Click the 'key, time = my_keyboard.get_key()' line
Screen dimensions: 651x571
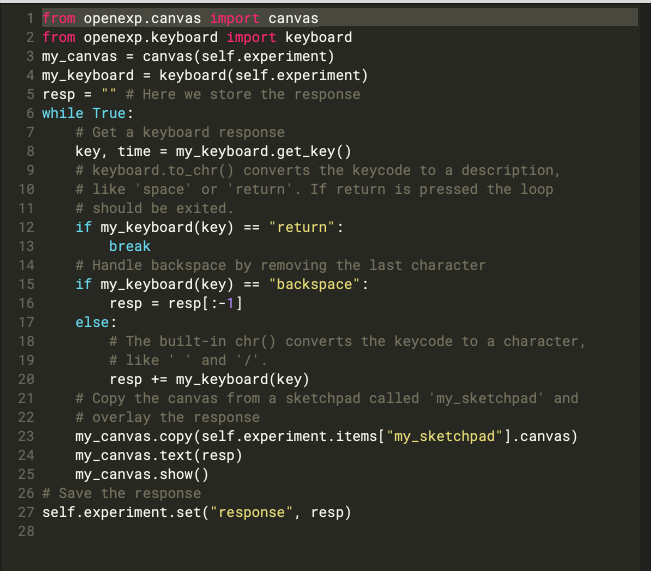[x=213, y=152]
